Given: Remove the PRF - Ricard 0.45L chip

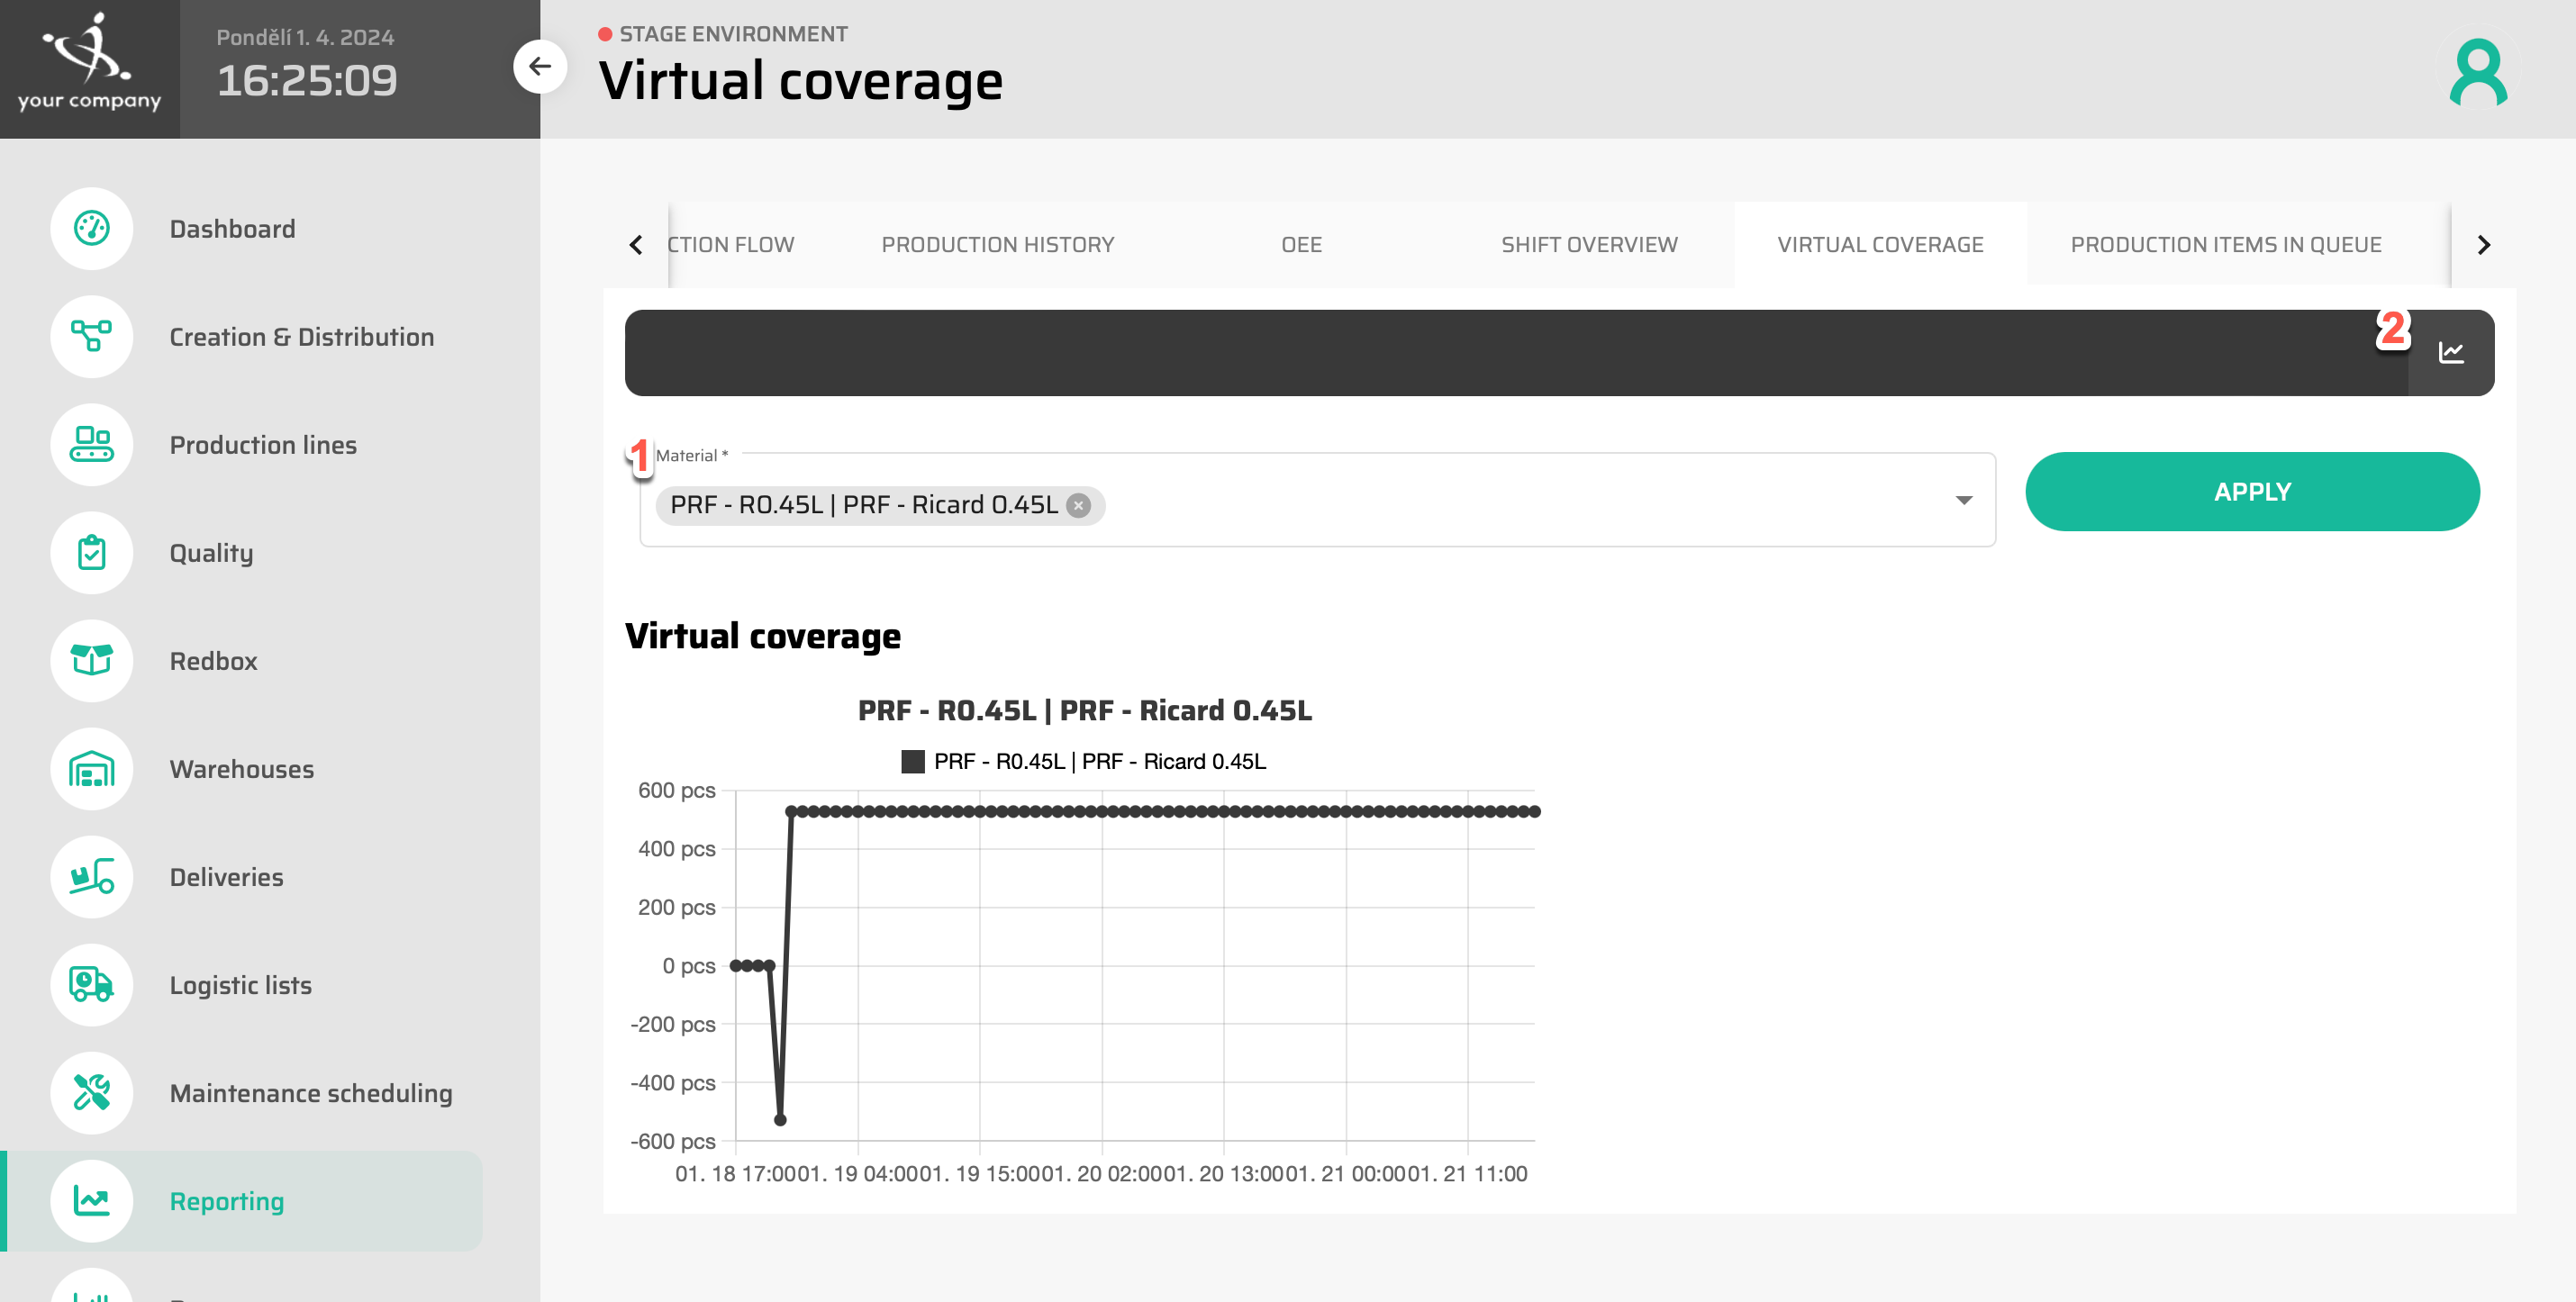Looking at the screenshot, I should [x=1078, y=506].
